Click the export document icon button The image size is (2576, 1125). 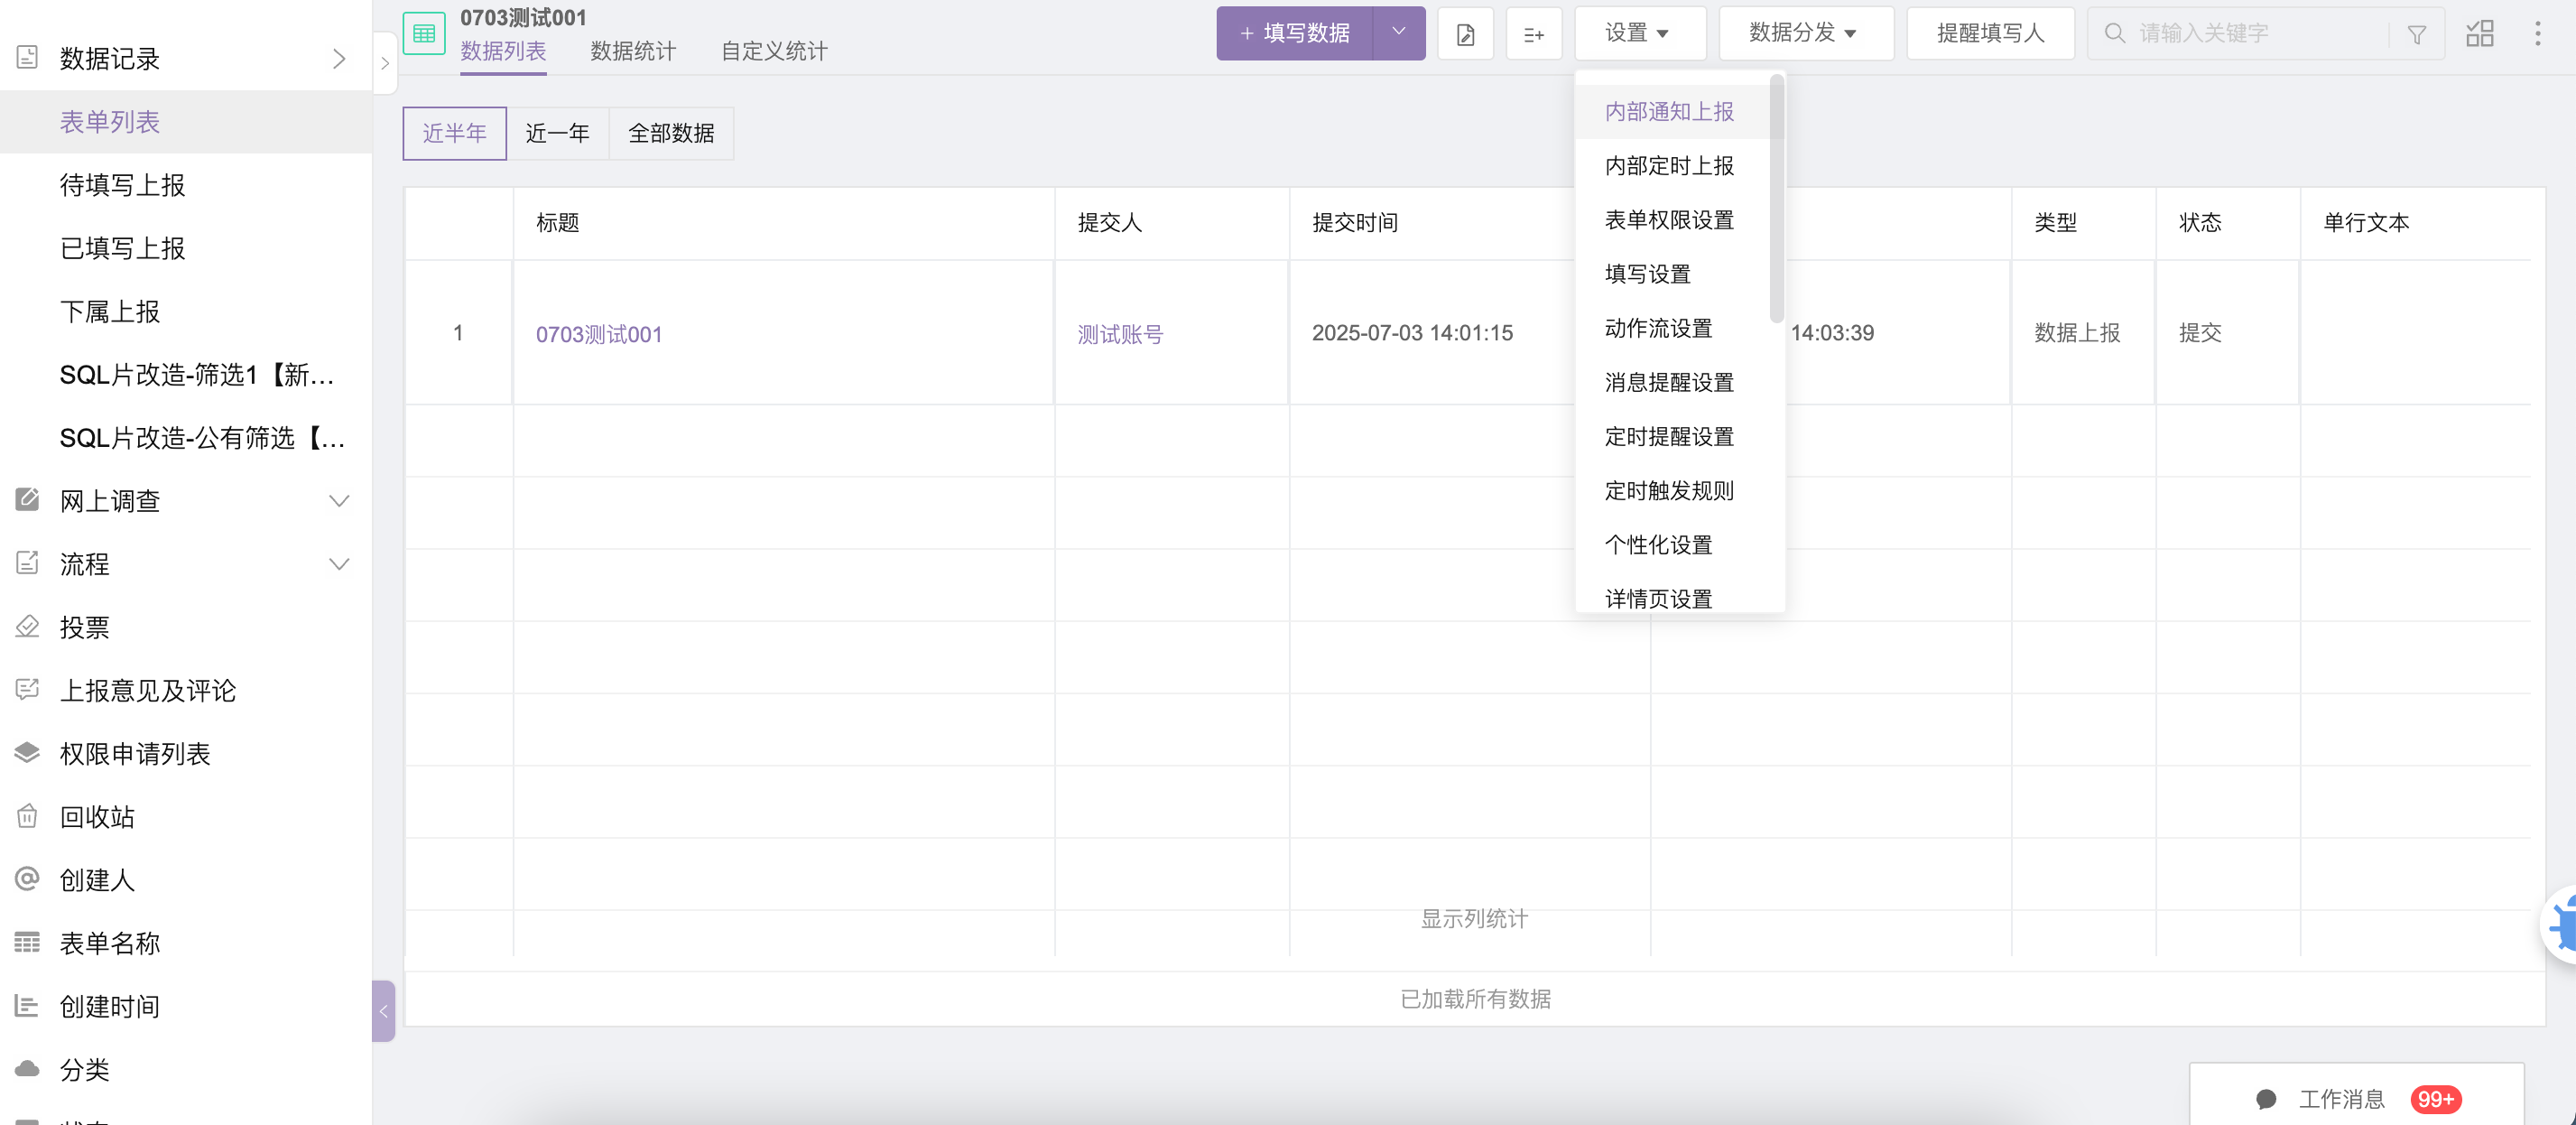point(1465,33)
